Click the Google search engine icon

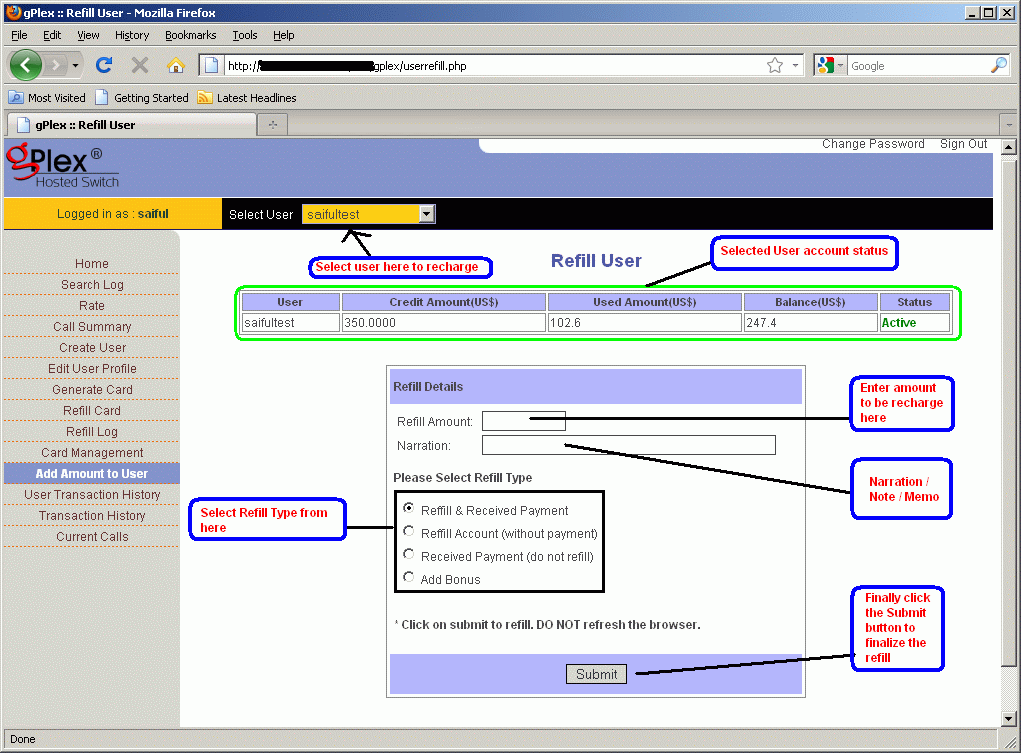[x=826, y=65]
